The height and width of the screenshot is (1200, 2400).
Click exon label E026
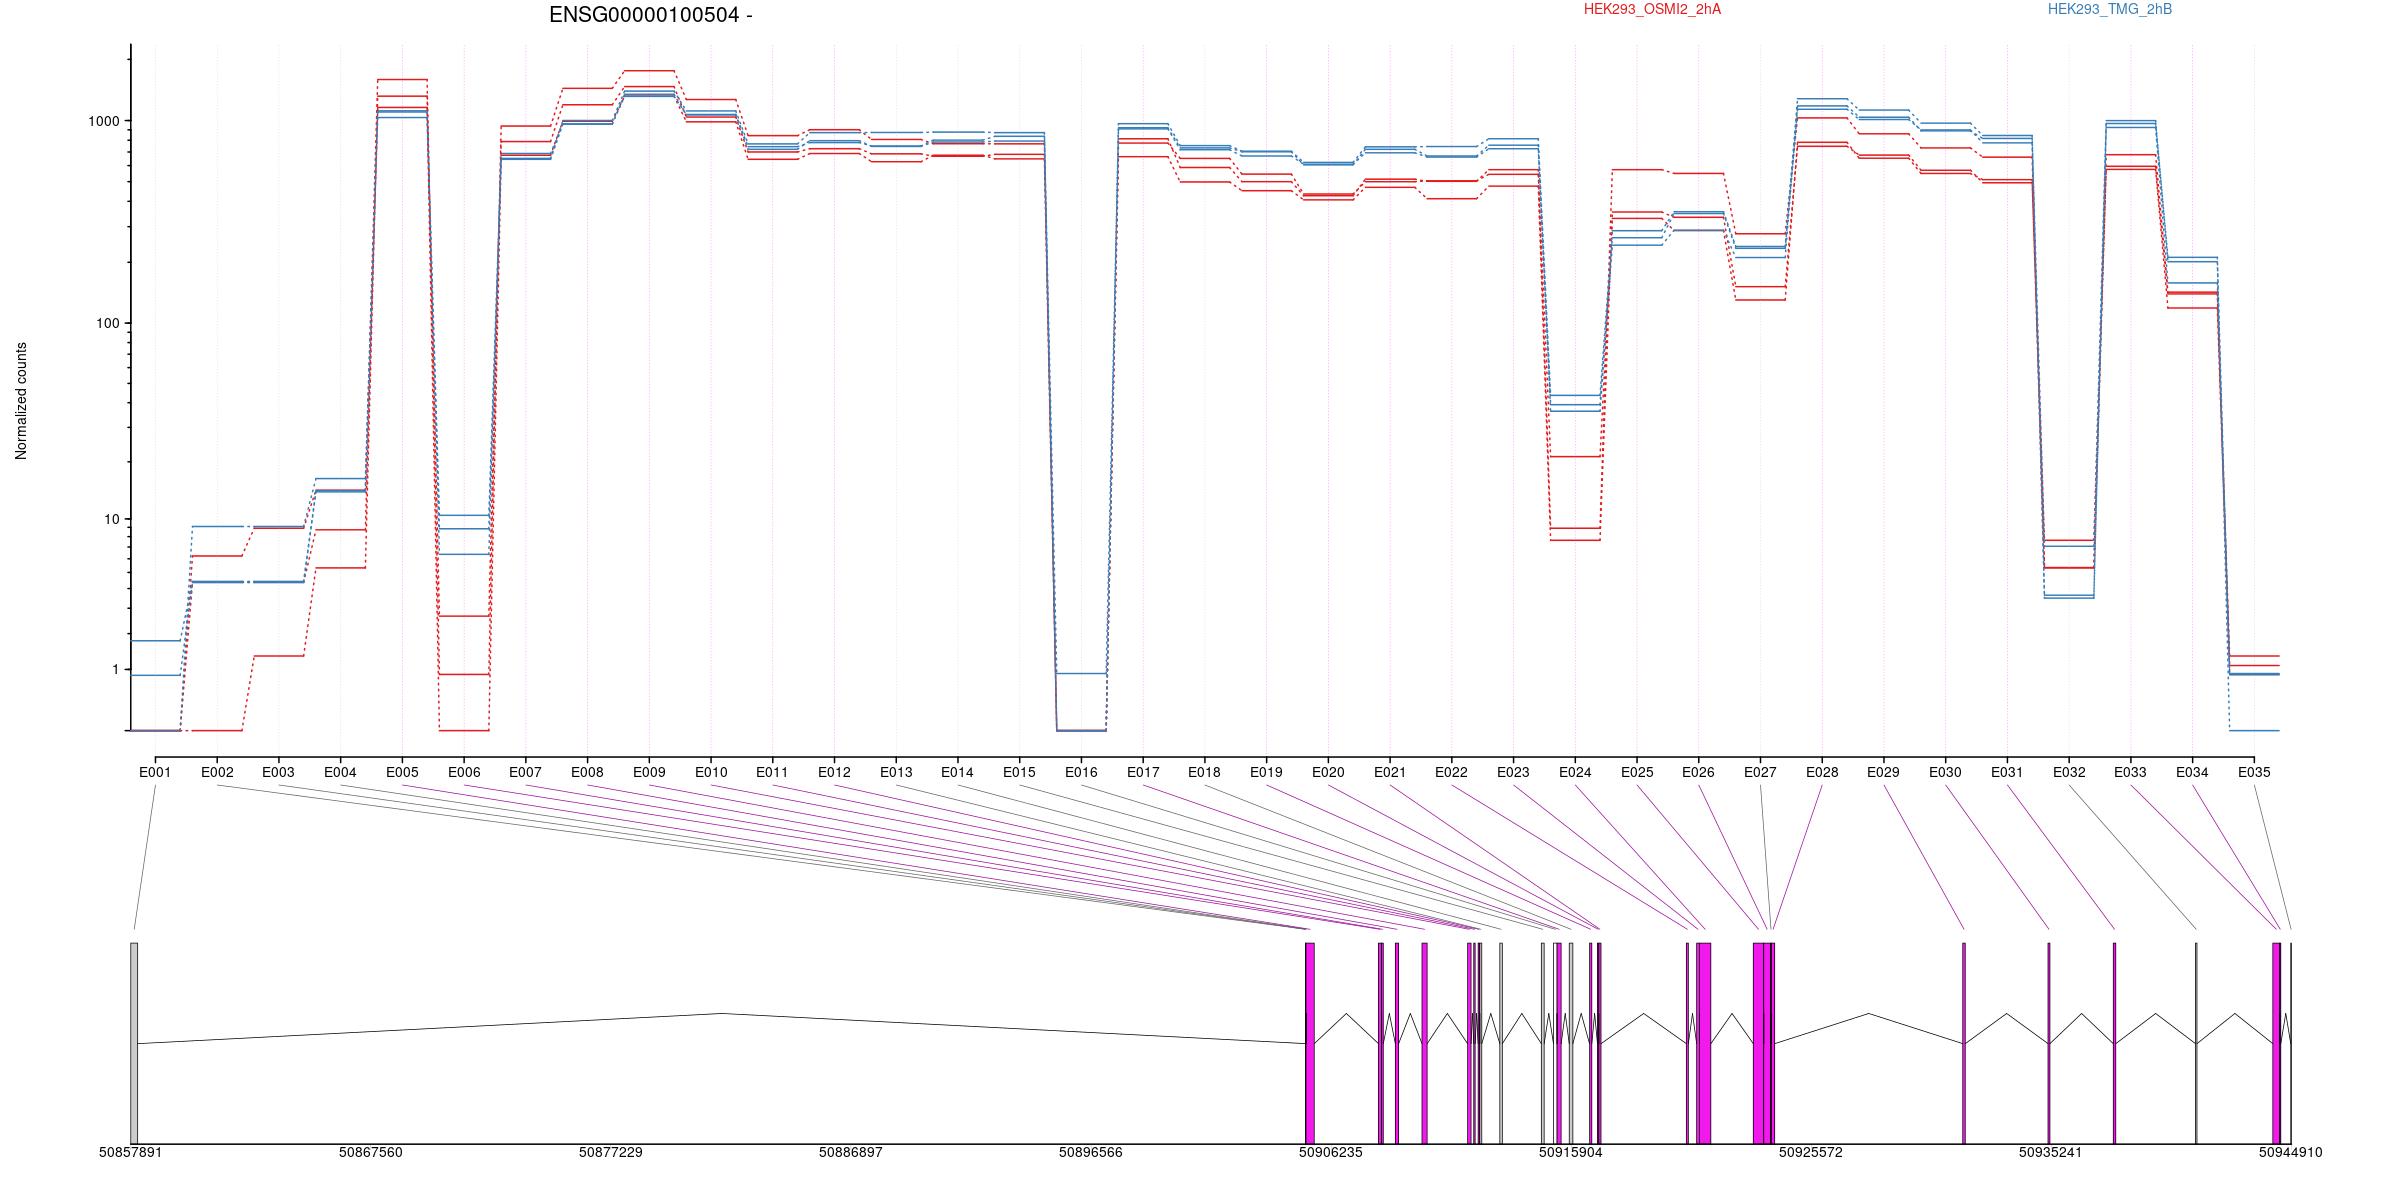tap(1698, 772)
